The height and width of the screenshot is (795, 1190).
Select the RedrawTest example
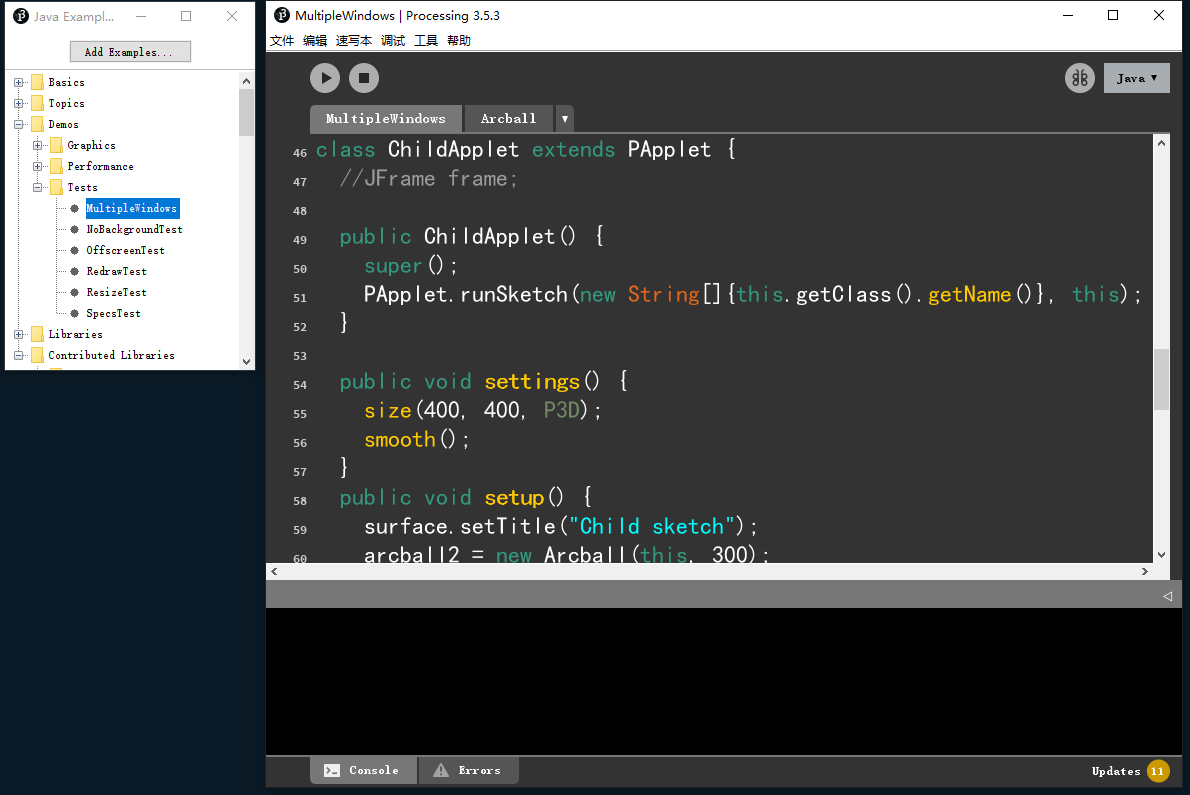[x=116, y=271]
